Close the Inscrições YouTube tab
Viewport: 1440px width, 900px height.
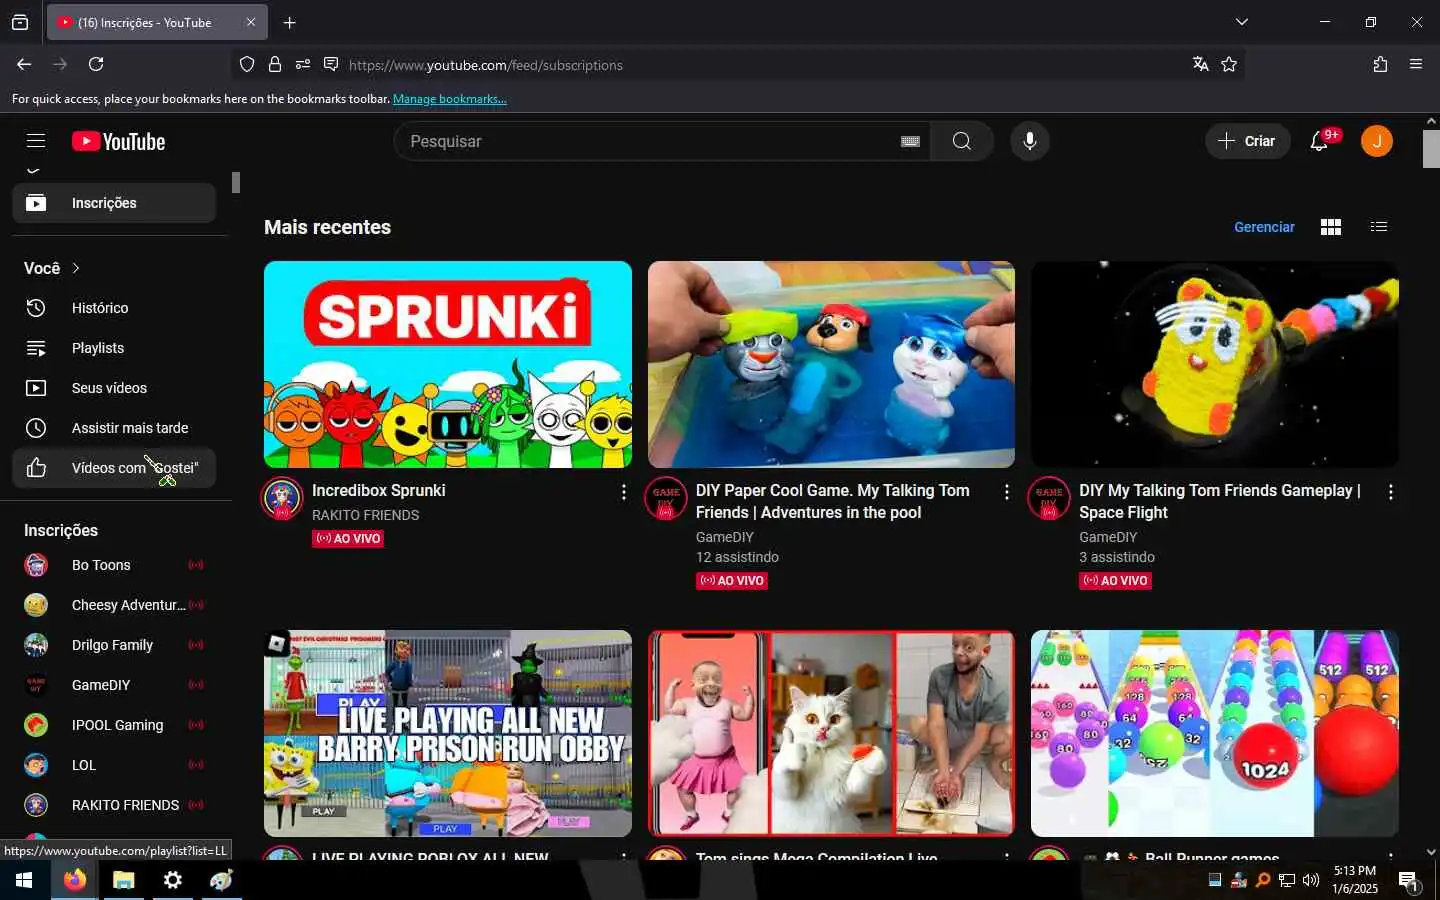(251, 22)
